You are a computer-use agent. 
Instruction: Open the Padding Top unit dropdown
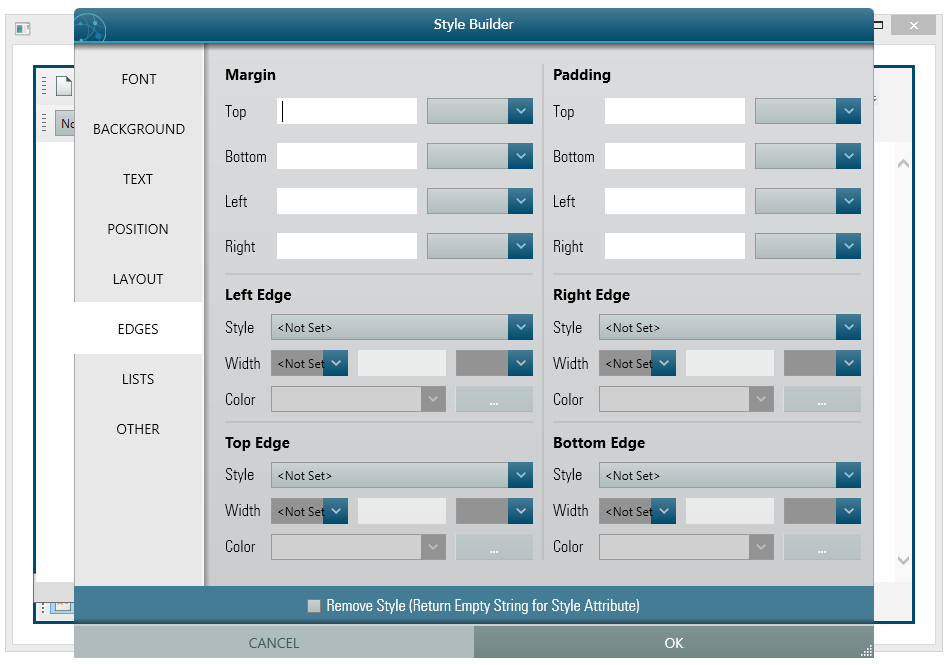[x=849, y=111]
